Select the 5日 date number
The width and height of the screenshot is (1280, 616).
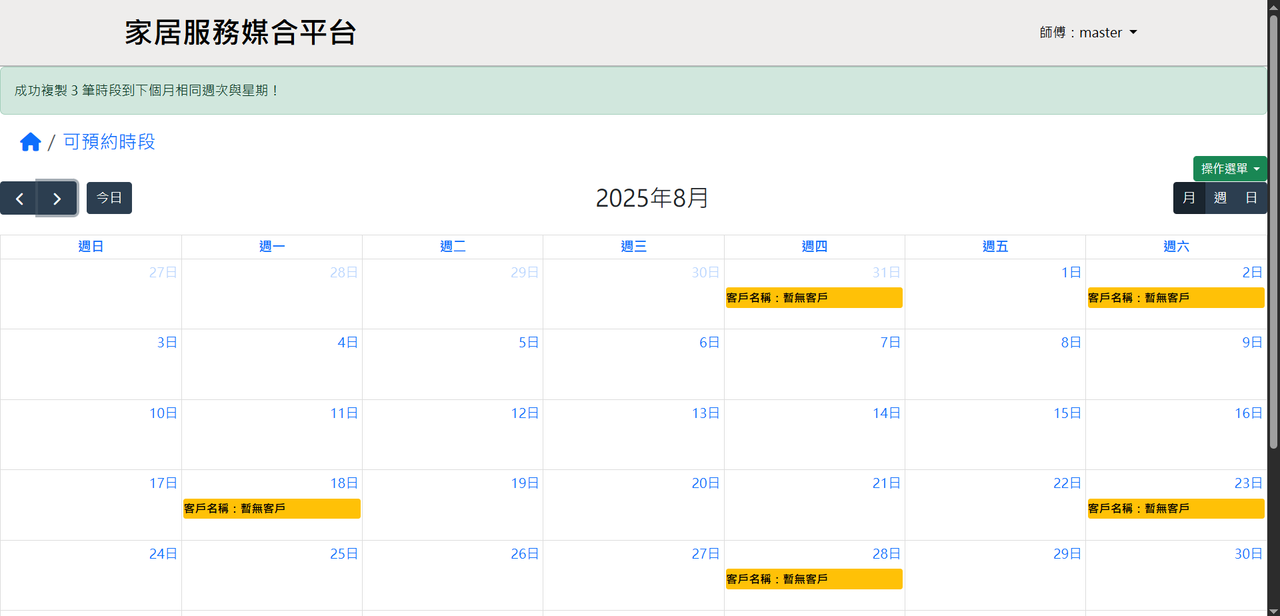tap(528, 342)
